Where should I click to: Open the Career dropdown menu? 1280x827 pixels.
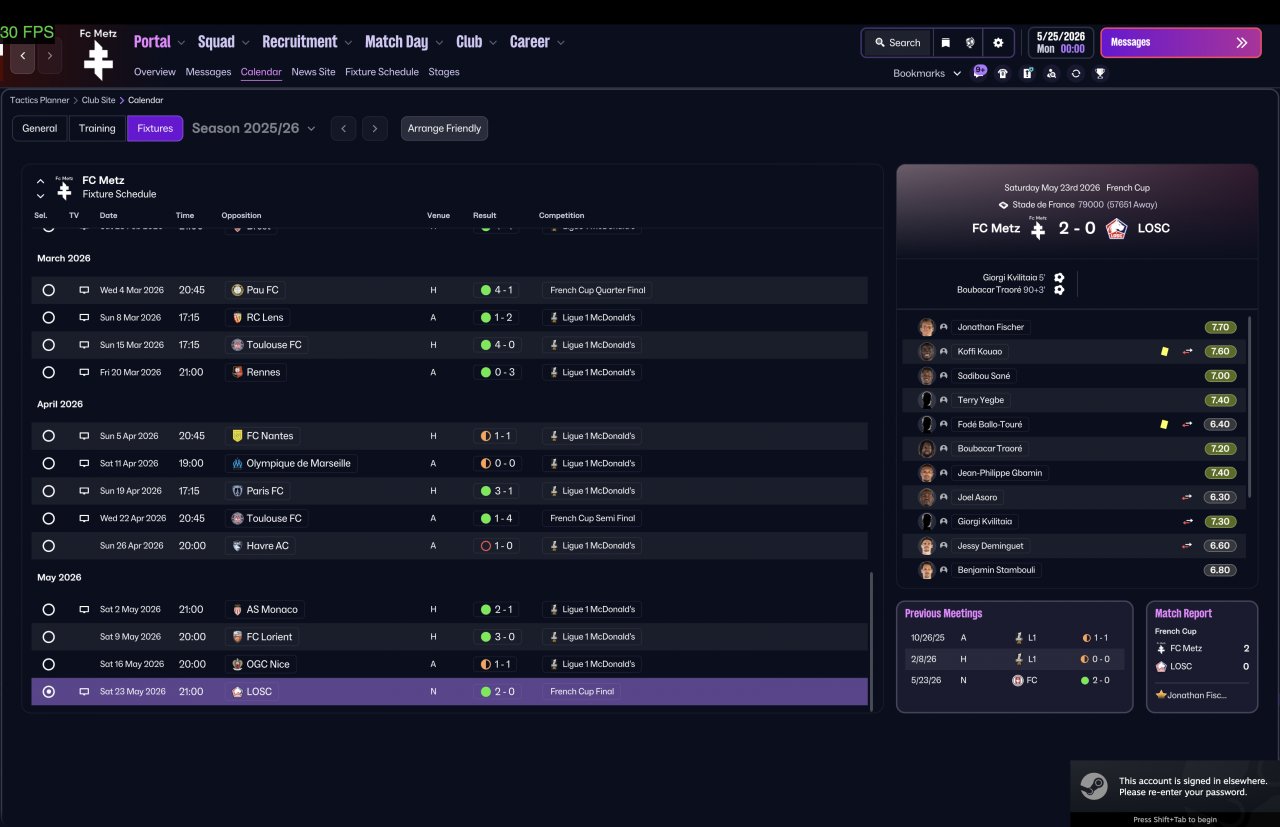[537, 42]
